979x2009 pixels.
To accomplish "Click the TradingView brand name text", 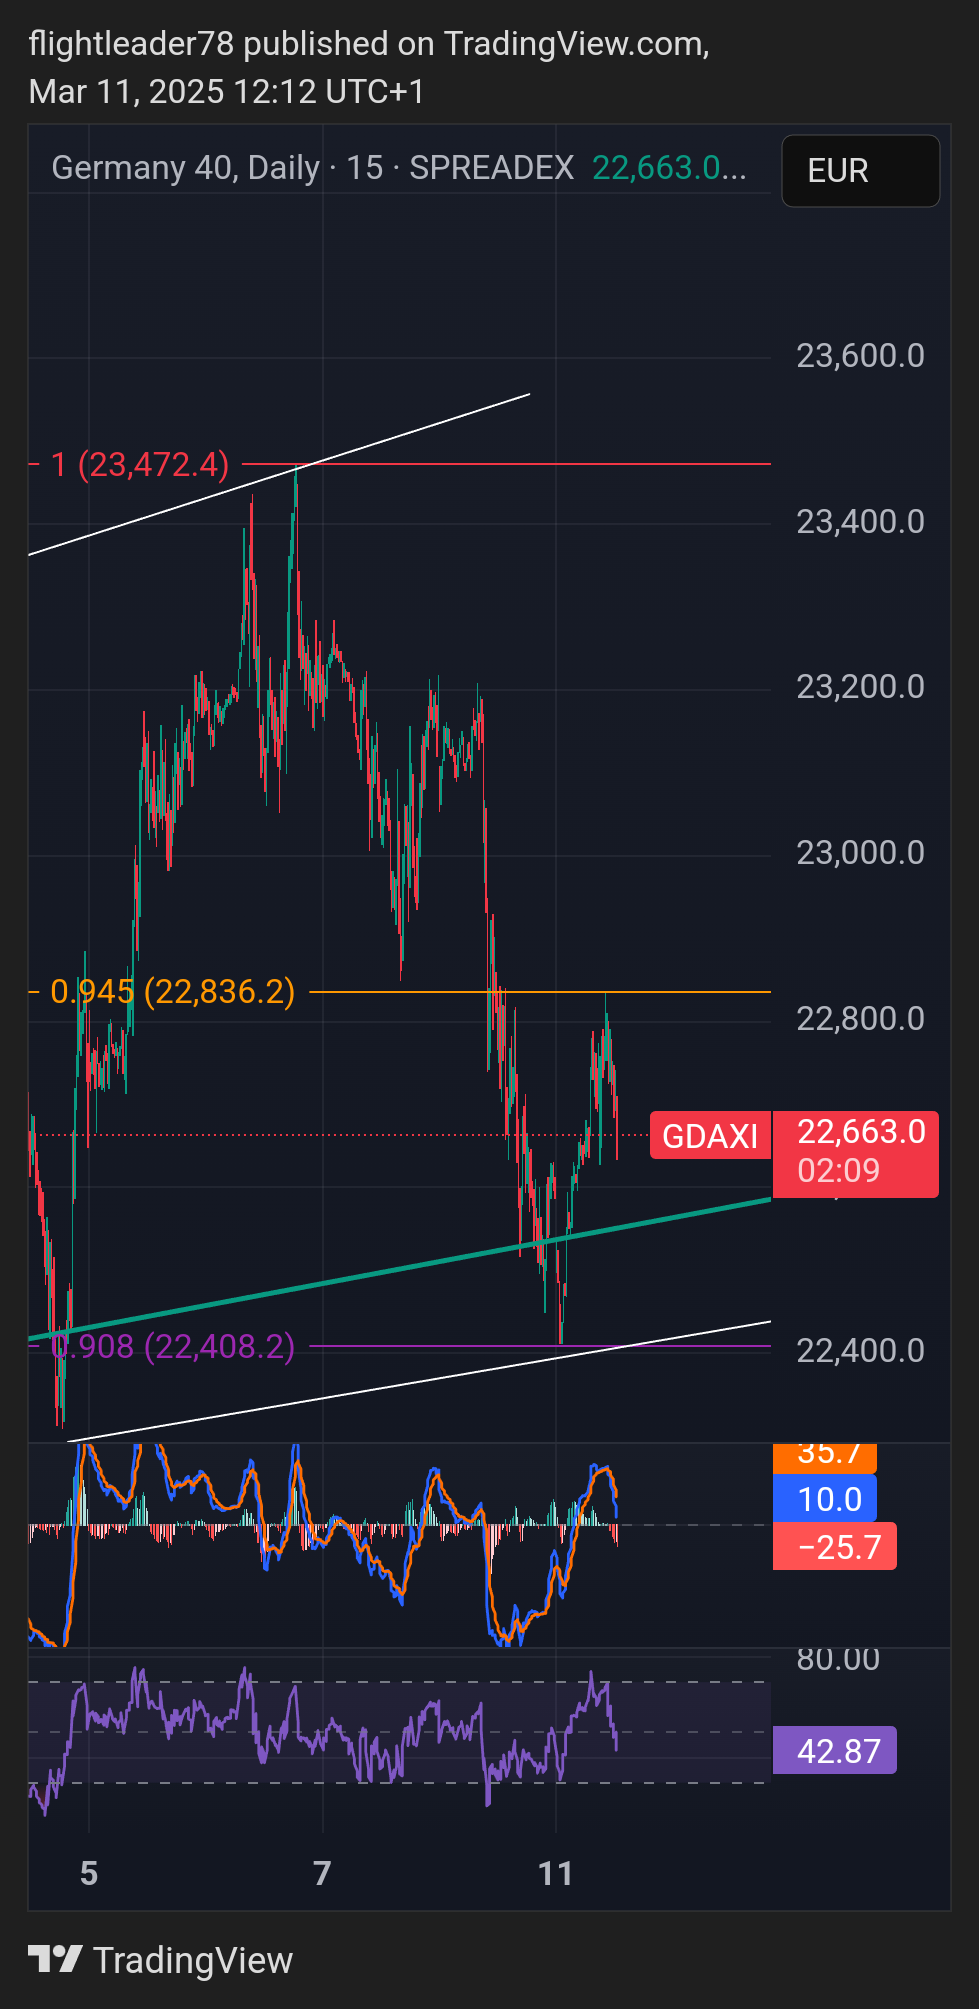I will (193, 1961).
